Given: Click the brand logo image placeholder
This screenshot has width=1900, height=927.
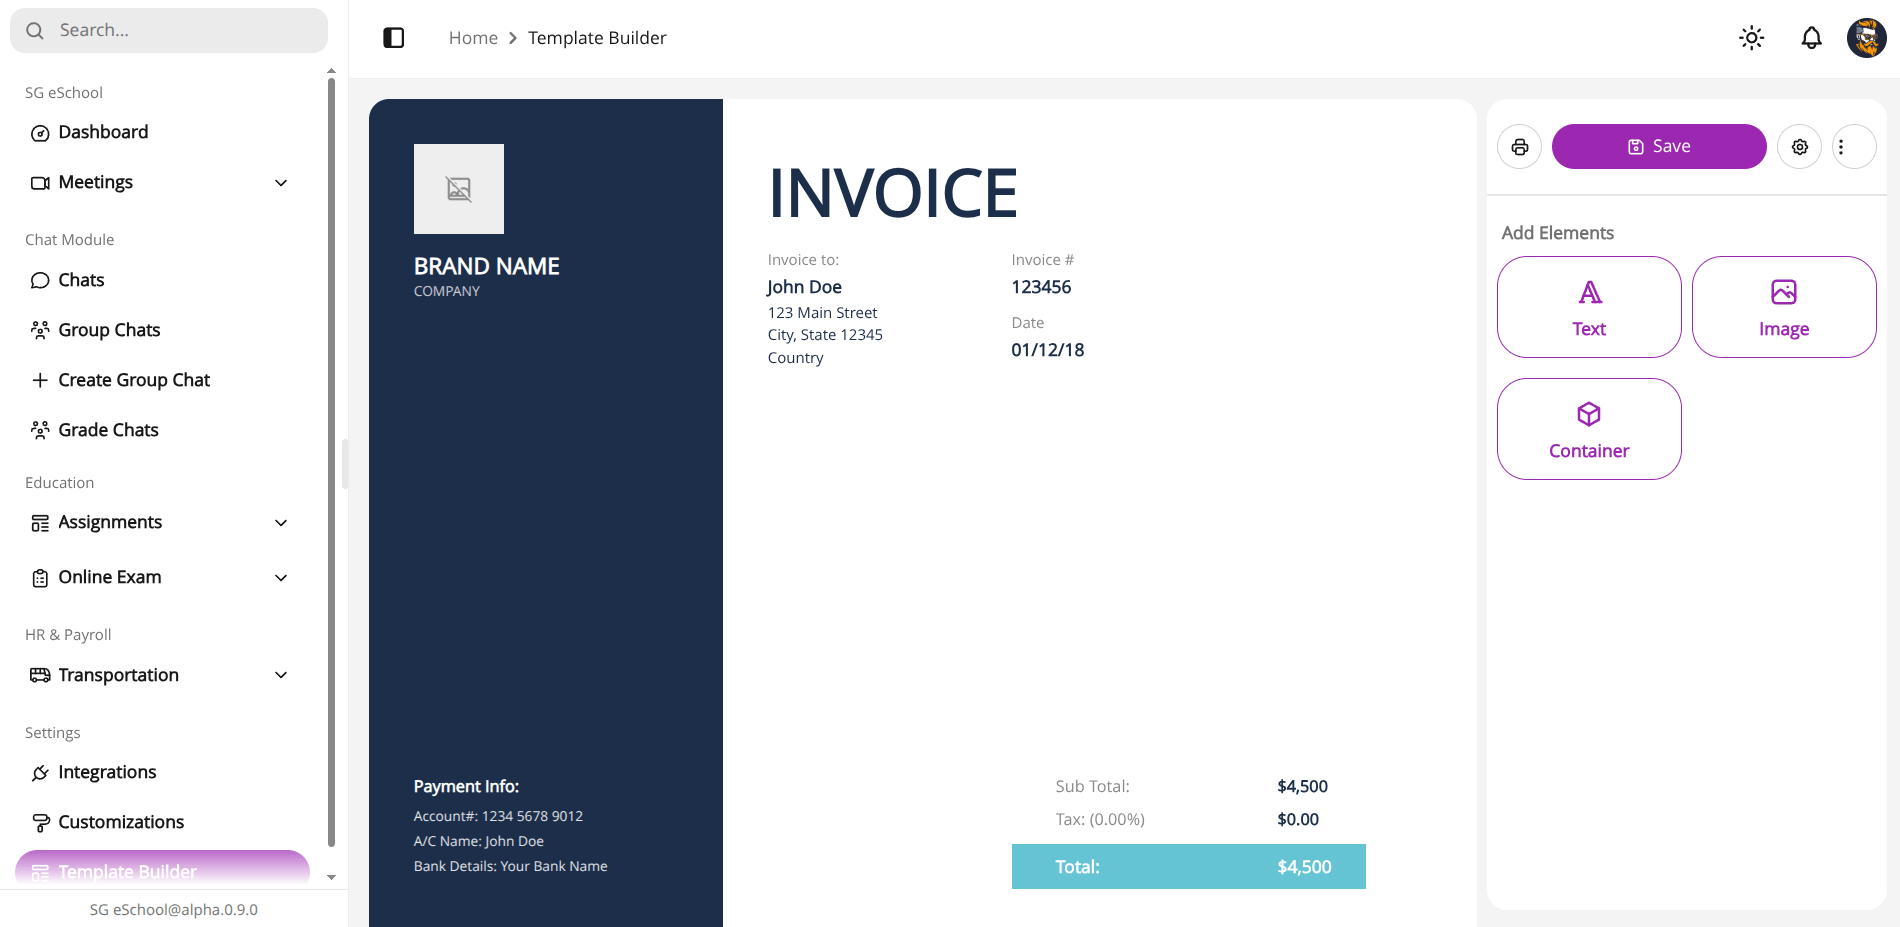Looking at the screenshot, I should (459, 189).
